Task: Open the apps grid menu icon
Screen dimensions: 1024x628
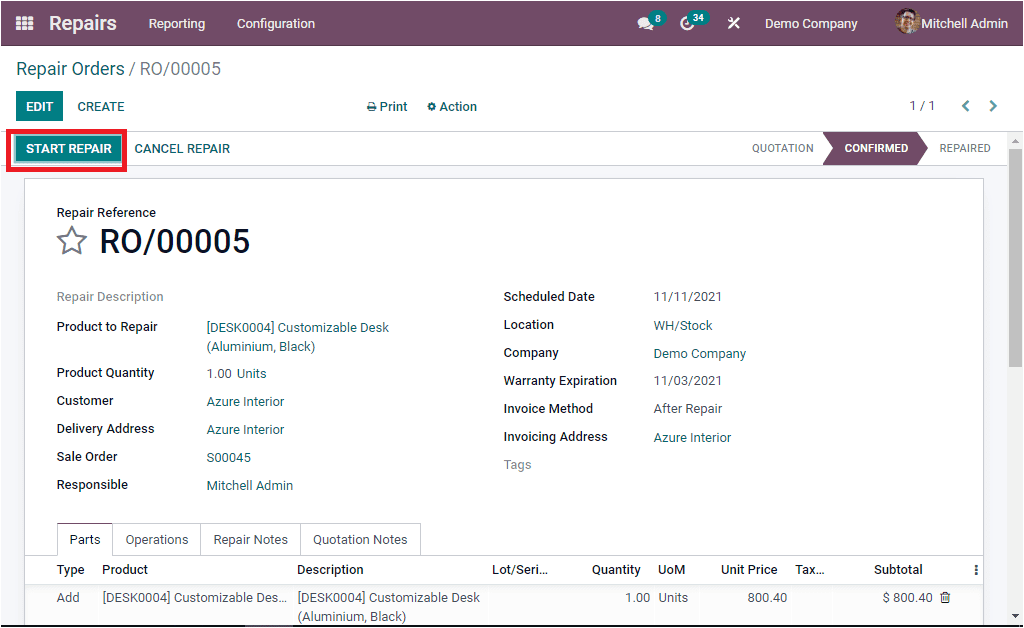Action: tap(25, 24)
